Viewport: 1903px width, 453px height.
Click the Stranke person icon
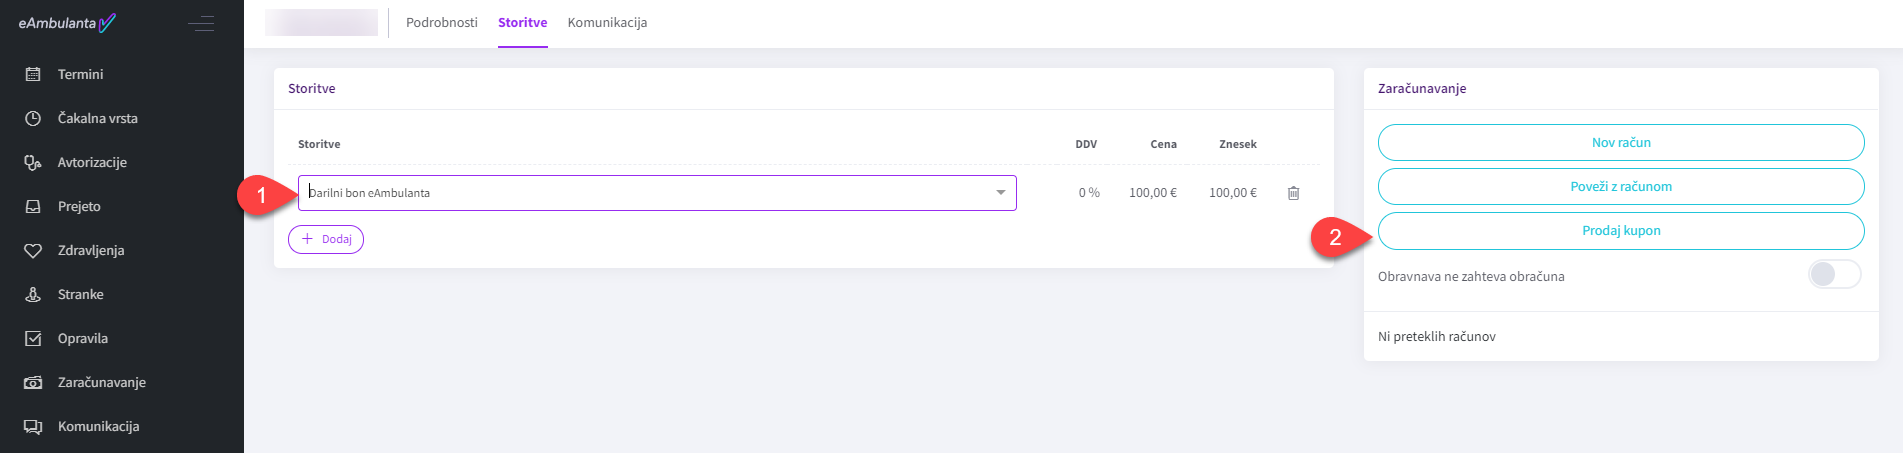(33, 294)
